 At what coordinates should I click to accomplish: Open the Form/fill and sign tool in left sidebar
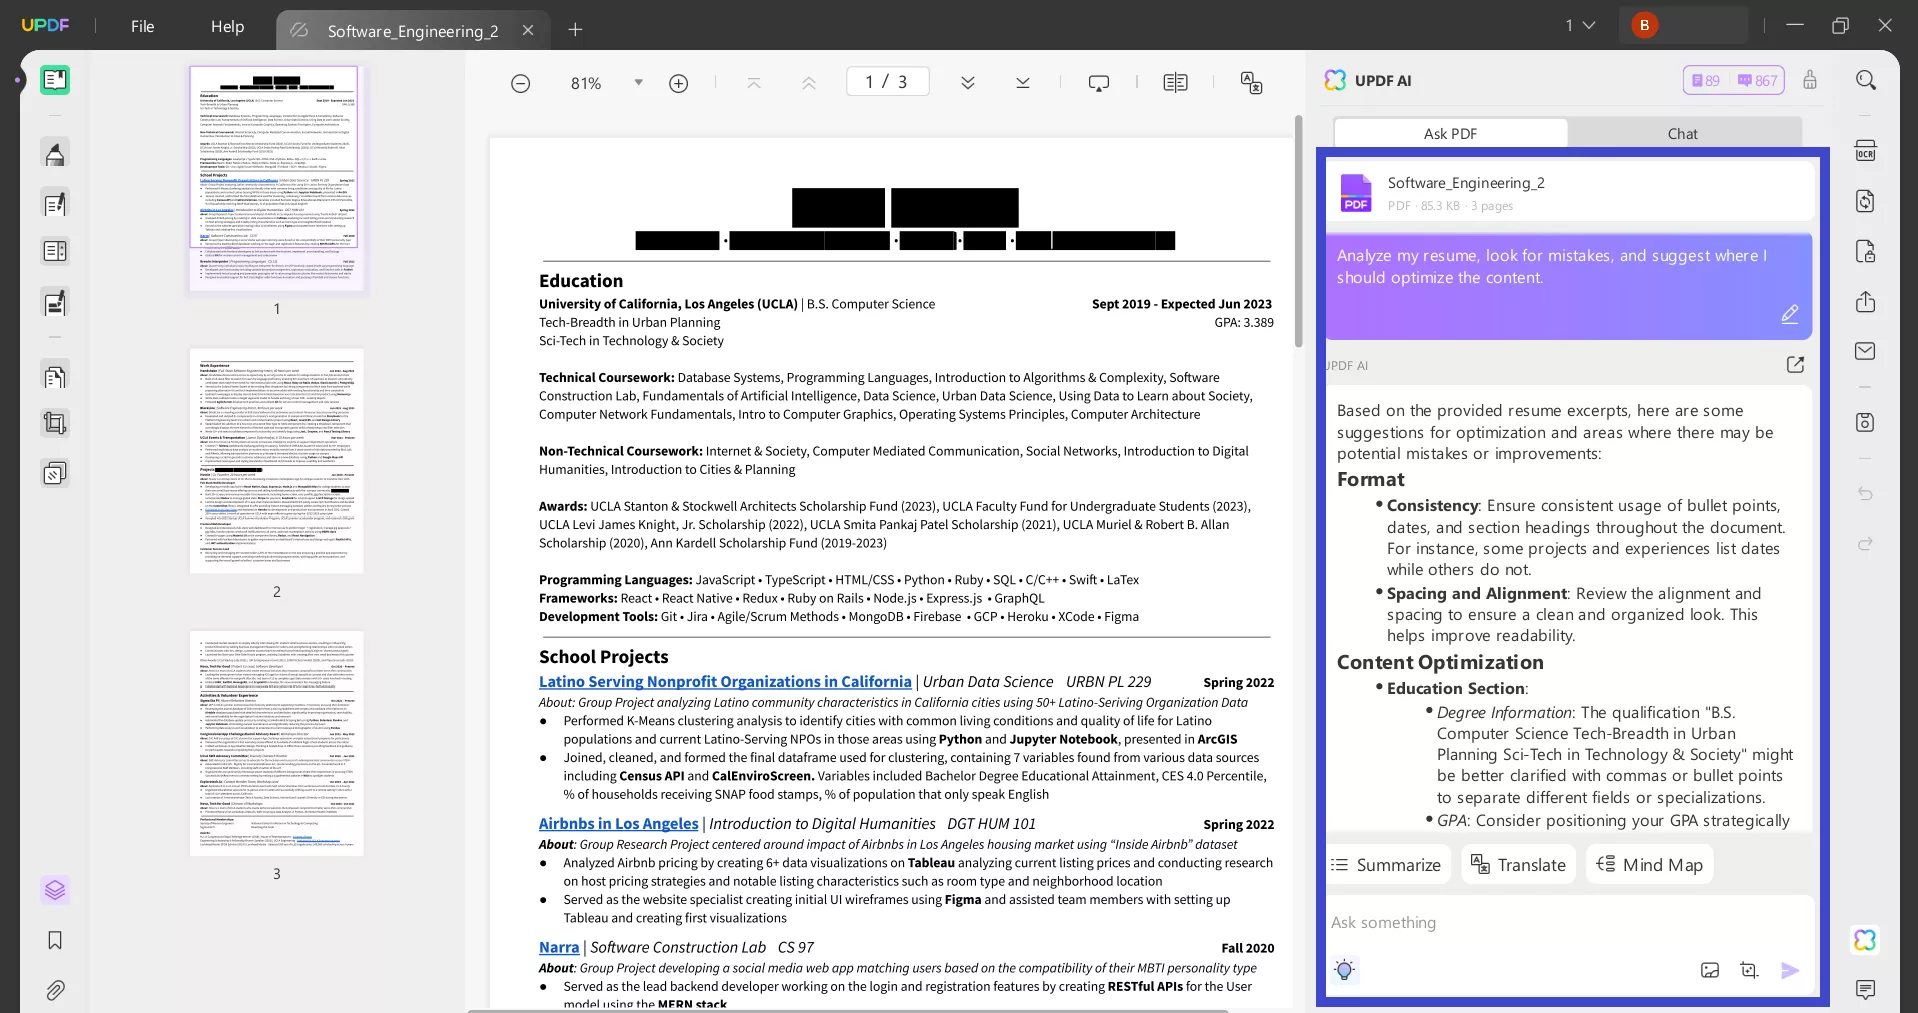[55, 302]
